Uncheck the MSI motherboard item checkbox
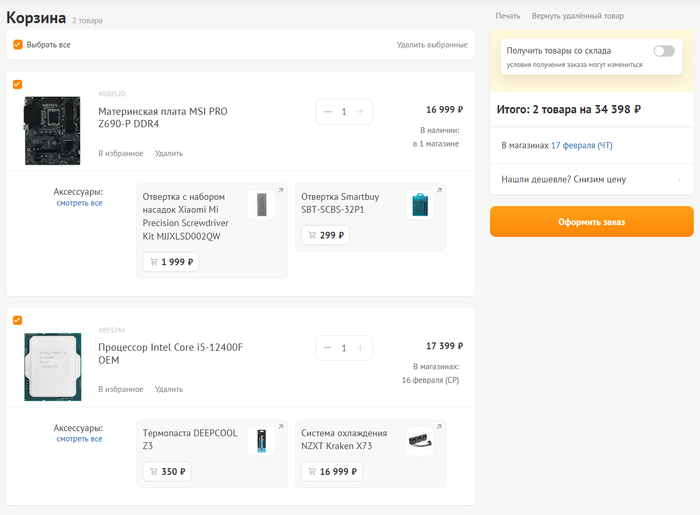The height and width of the screenshot is (515, 700). coord(17,84)
